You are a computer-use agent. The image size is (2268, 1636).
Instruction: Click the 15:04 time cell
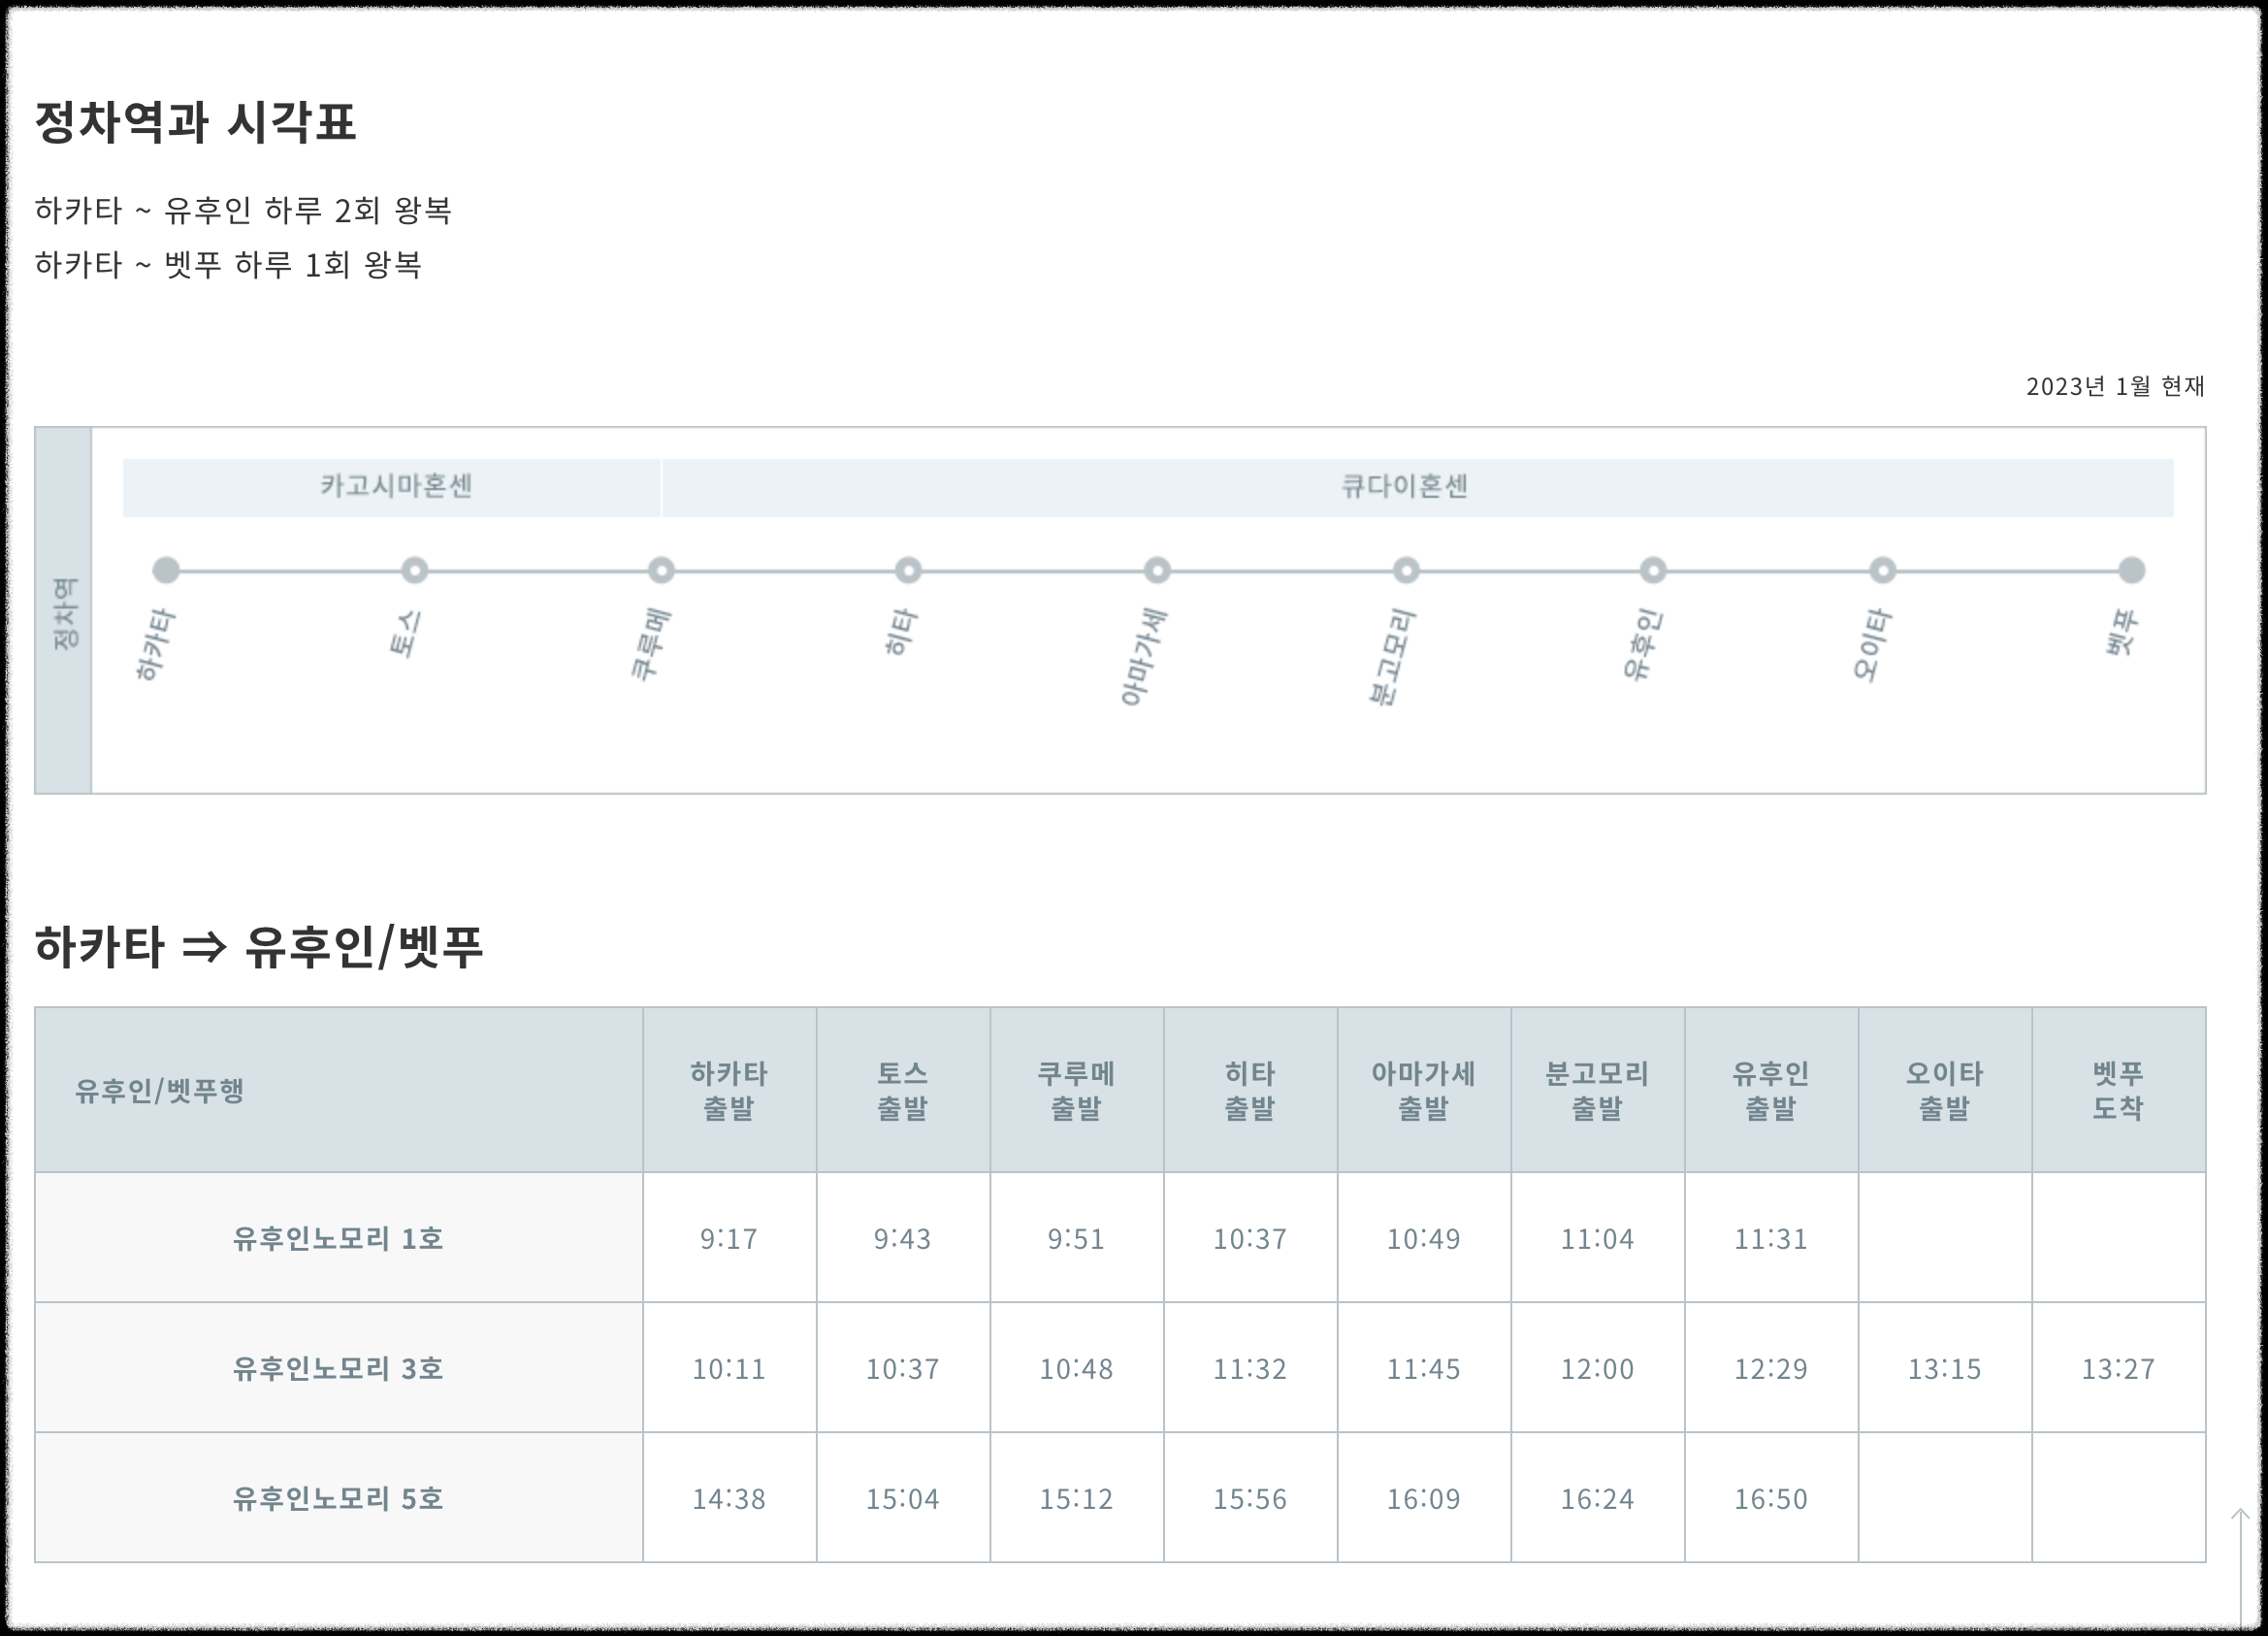903,1498
